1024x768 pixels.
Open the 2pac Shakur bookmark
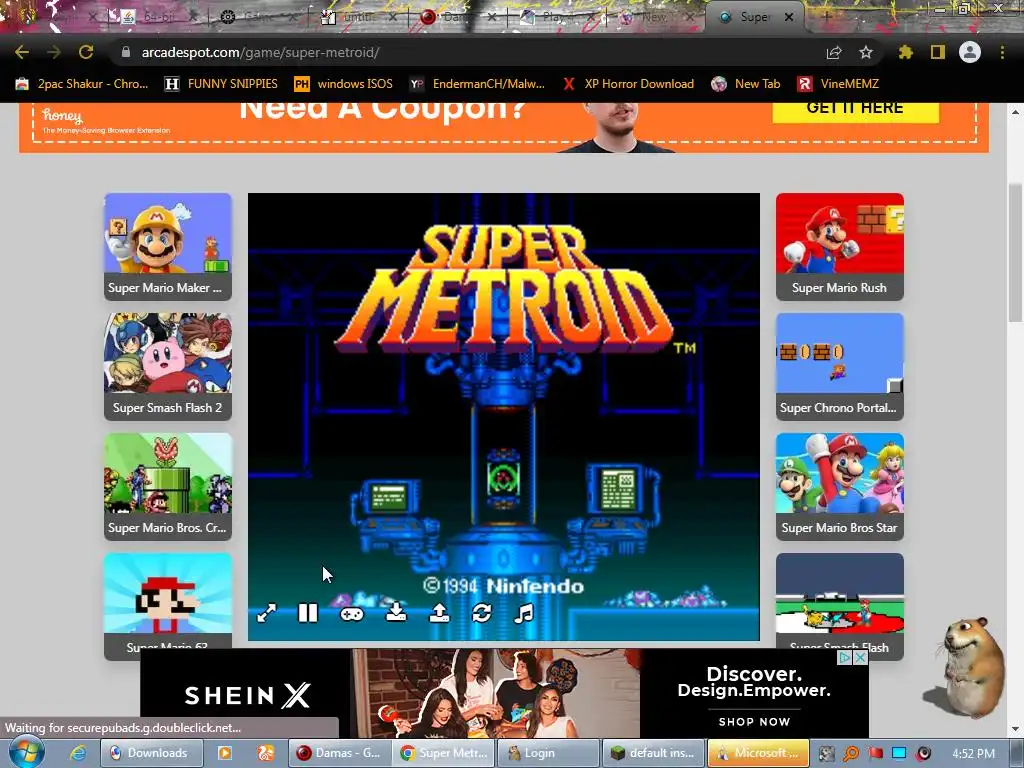[82, 84]
